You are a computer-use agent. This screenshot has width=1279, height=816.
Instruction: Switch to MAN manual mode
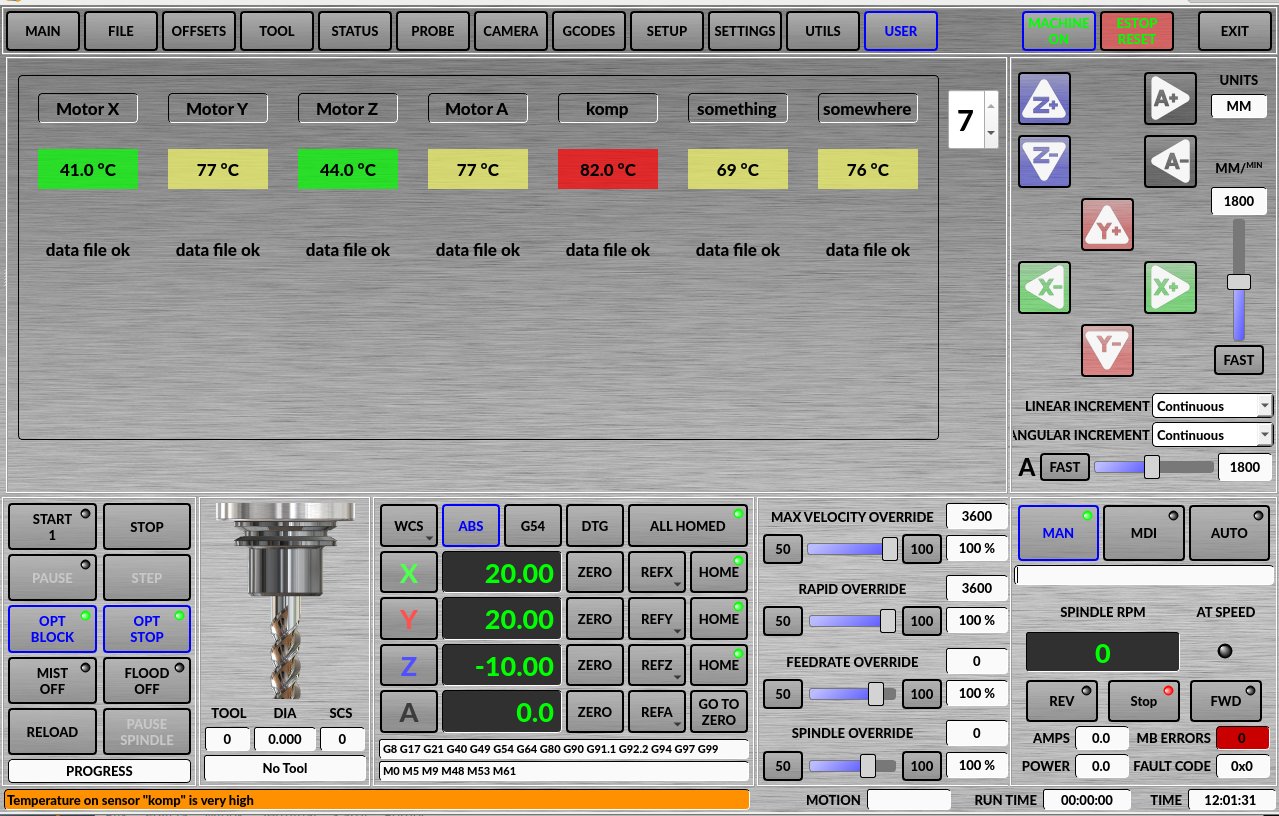[1058, 533]
